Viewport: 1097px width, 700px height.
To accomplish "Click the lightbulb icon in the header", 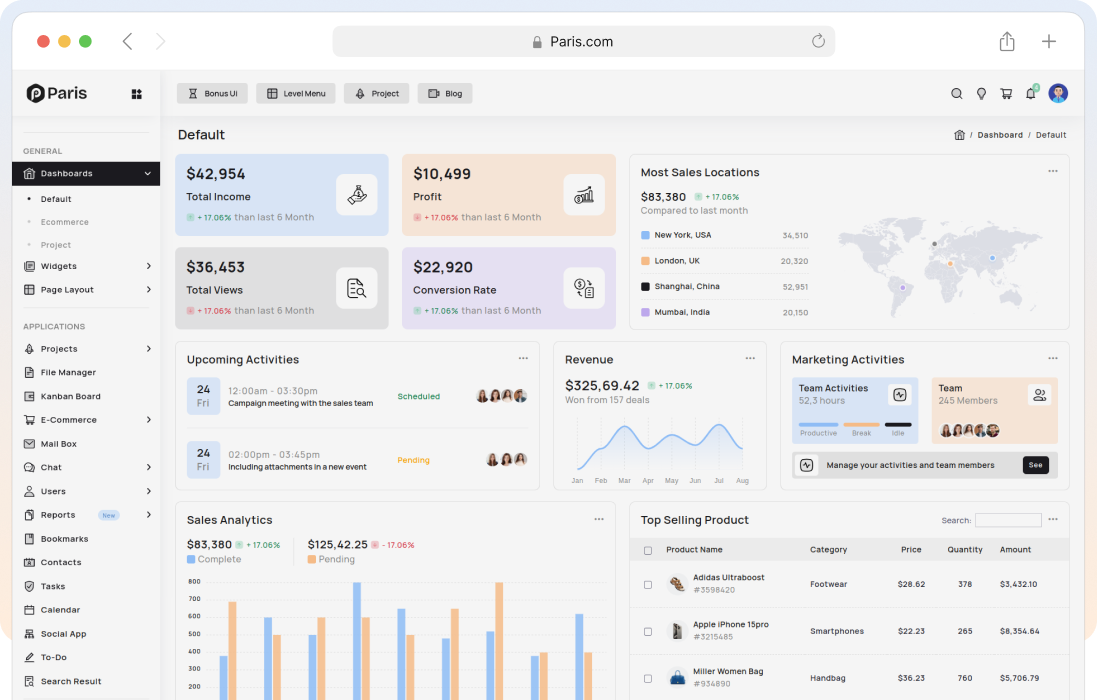I will coord(981,94).
